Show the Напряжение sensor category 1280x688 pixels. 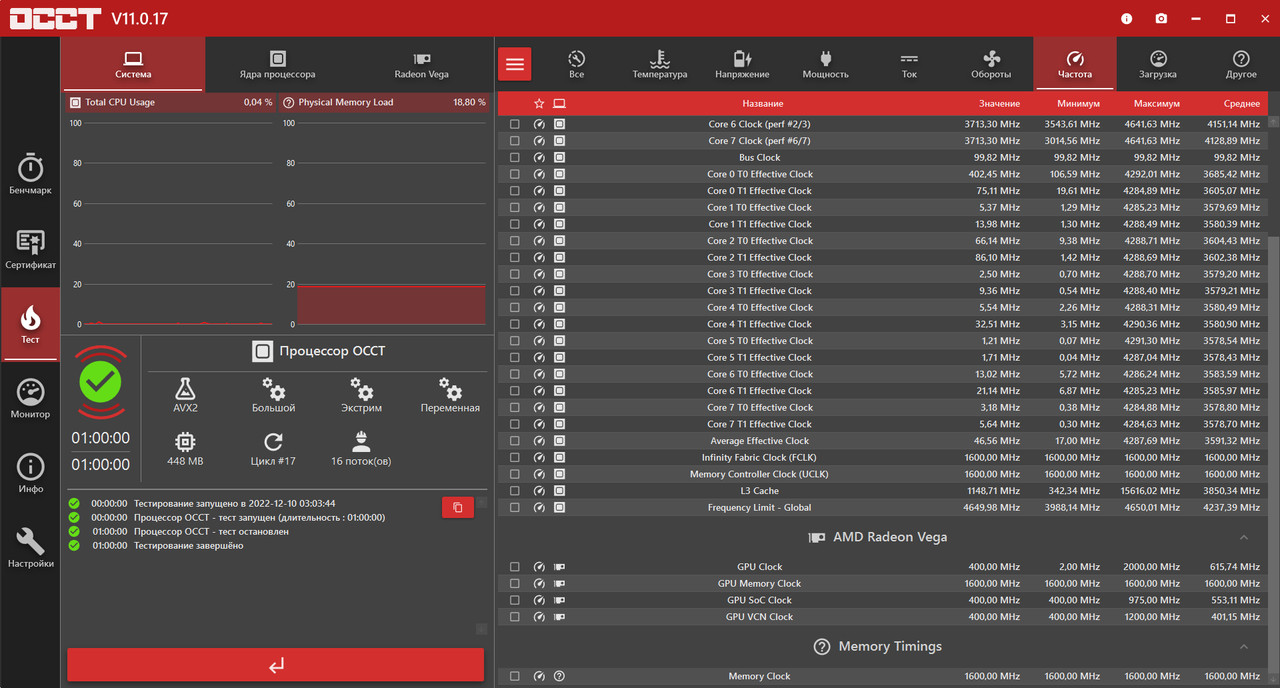[x=742, y=64]
